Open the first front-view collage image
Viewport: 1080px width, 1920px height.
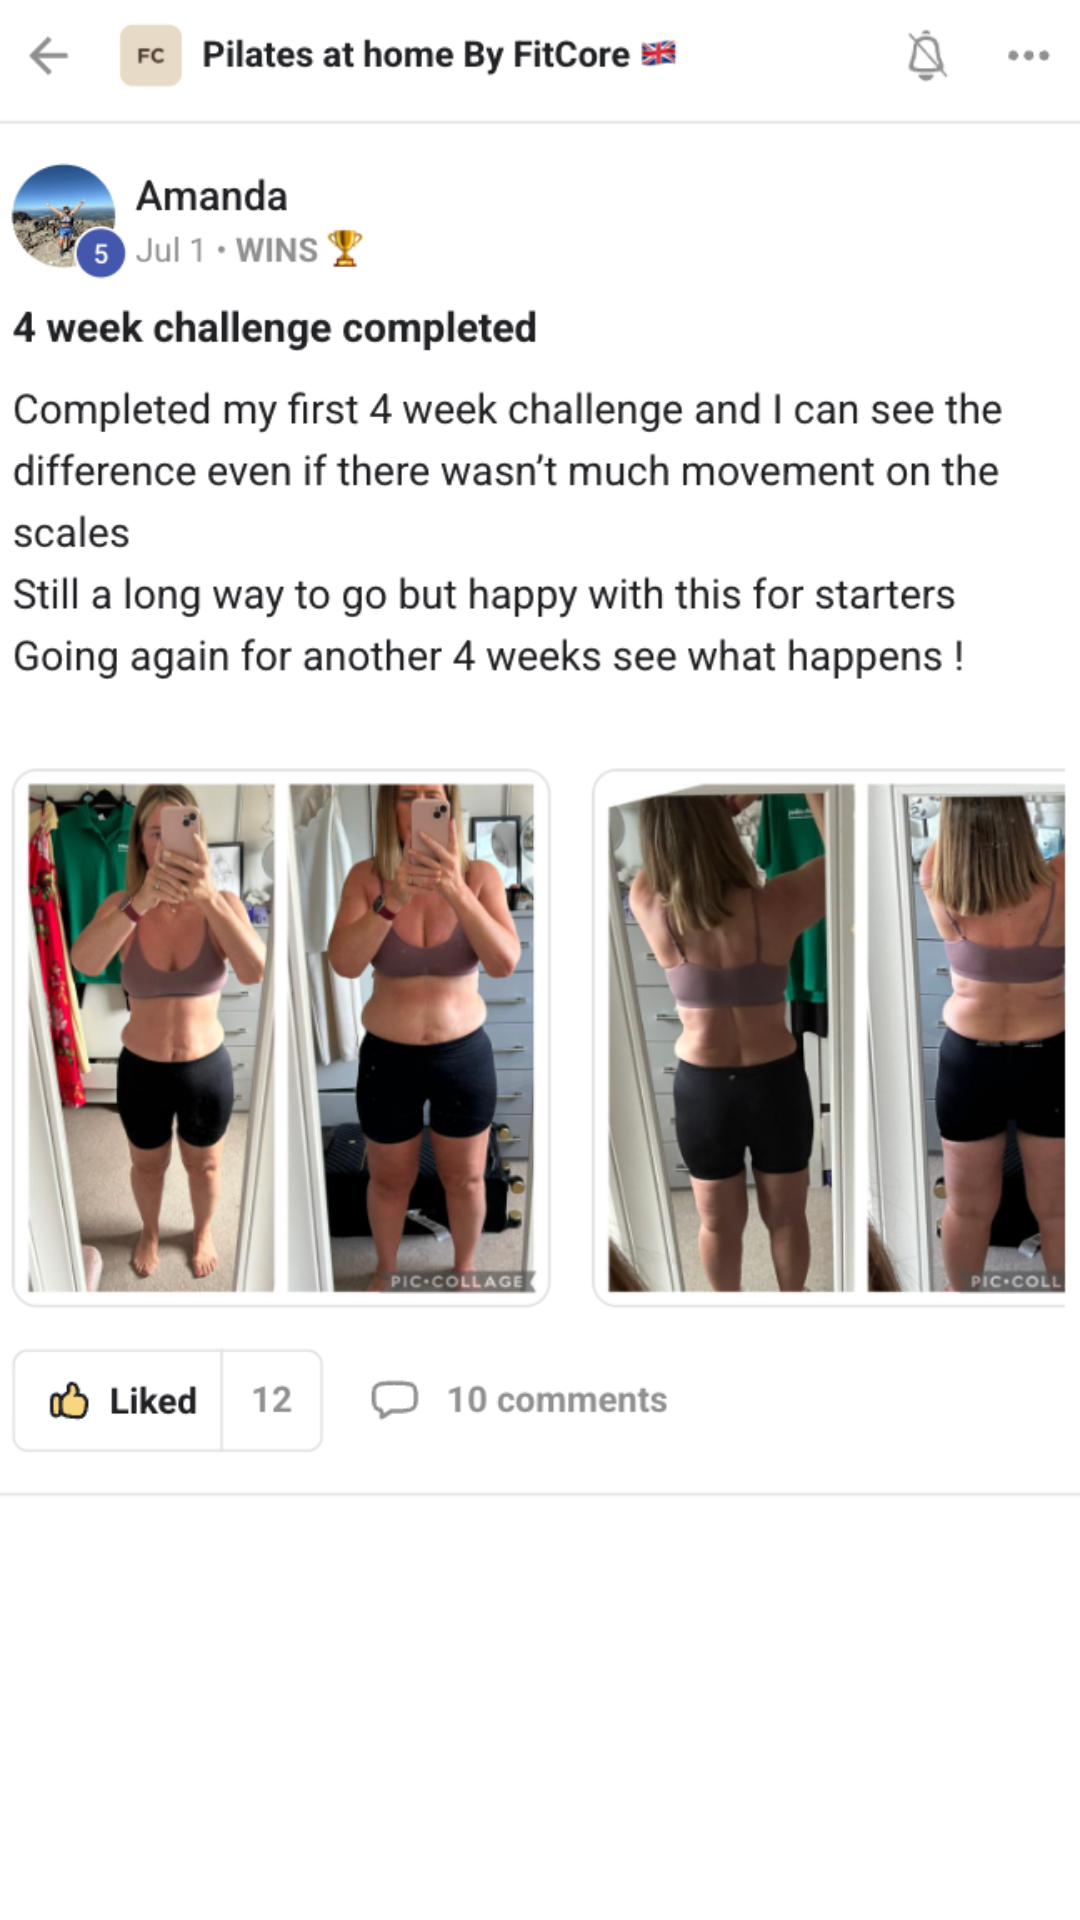click(281, 1038)
